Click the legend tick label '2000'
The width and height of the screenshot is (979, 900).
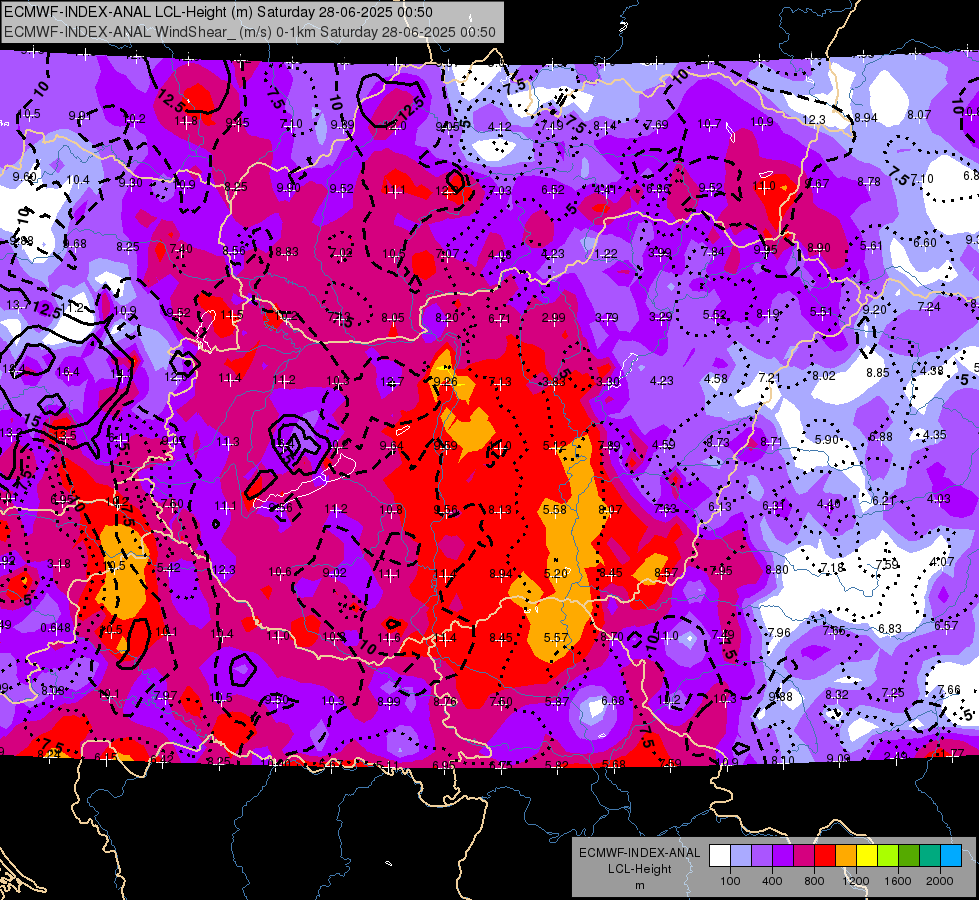[x=940, y=881]
